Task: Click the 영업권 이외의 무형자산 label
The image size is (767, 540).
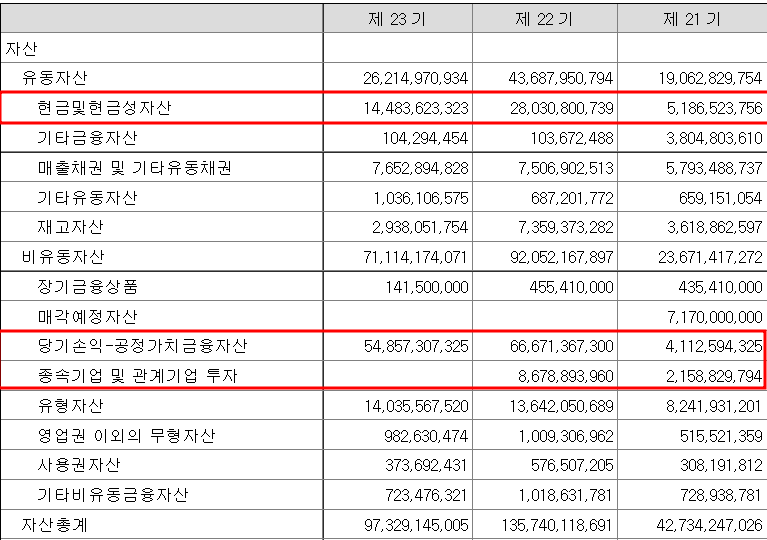Action: tap(126, 436)
